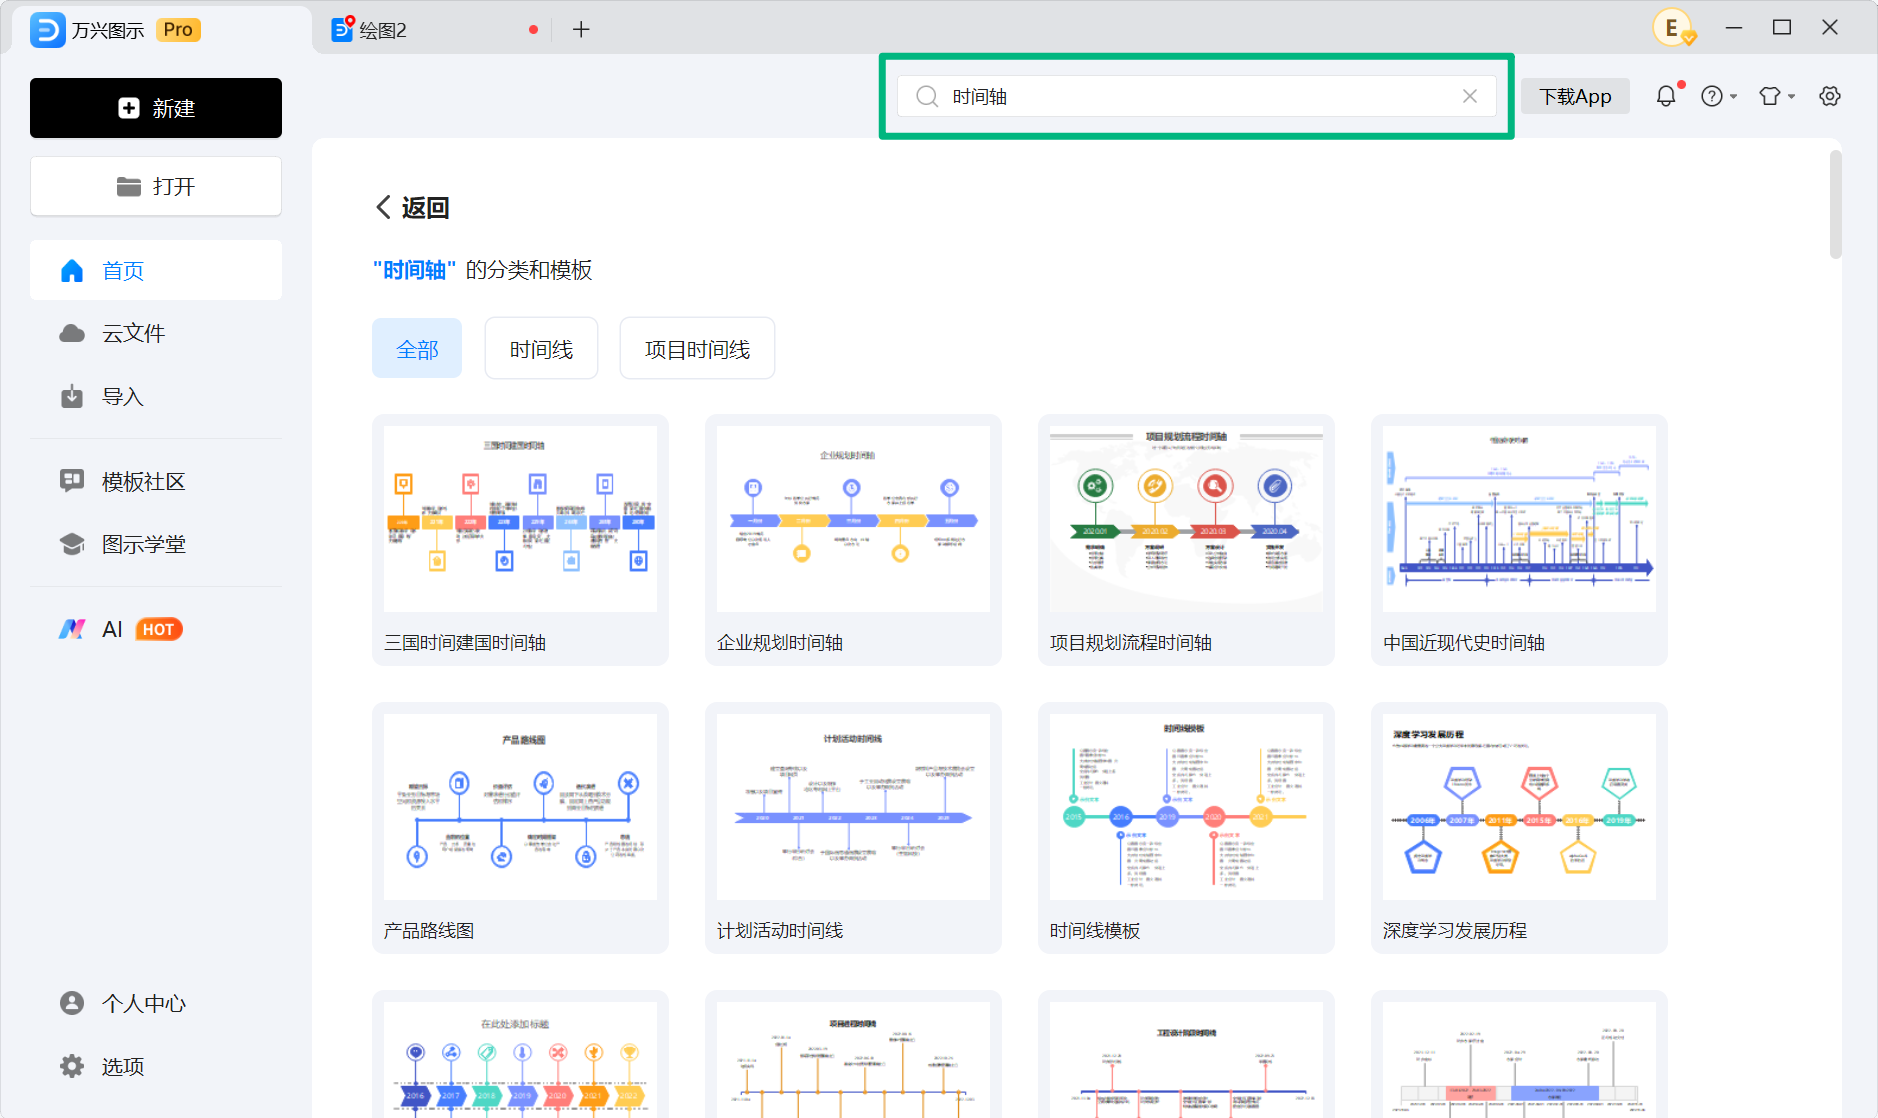
Task: Click the 下载App button
Action: tap(1575, 96)
